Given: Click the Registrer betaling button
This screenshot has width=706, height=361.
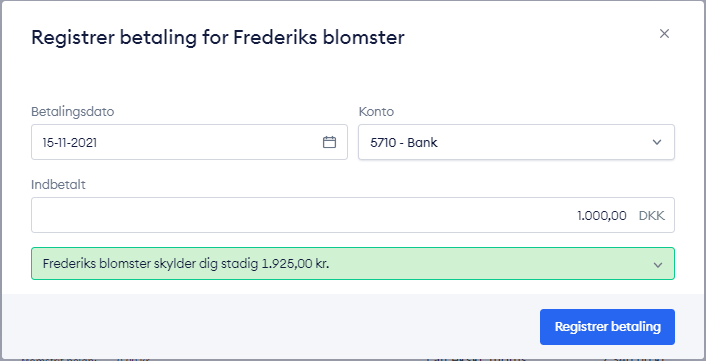Looking at the screenshot, I should click(x=607, y=327).
